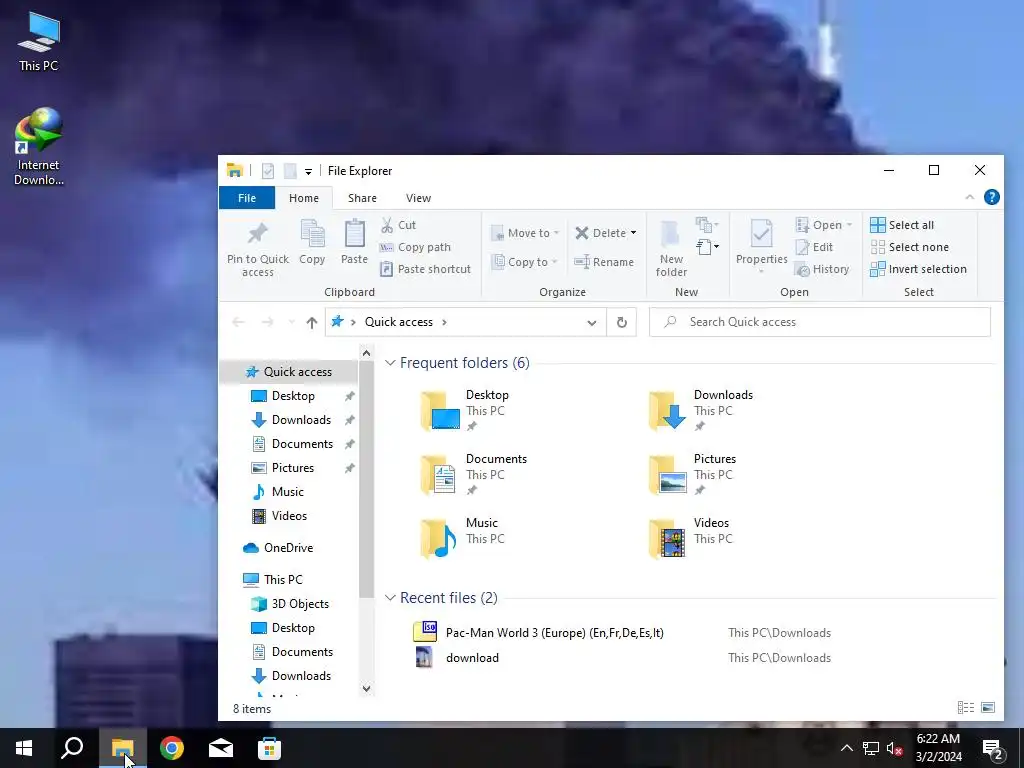Screen dimensions: 1024x768
Task: Select Quick access in navigation pane
Action: [x=288, y=372]
